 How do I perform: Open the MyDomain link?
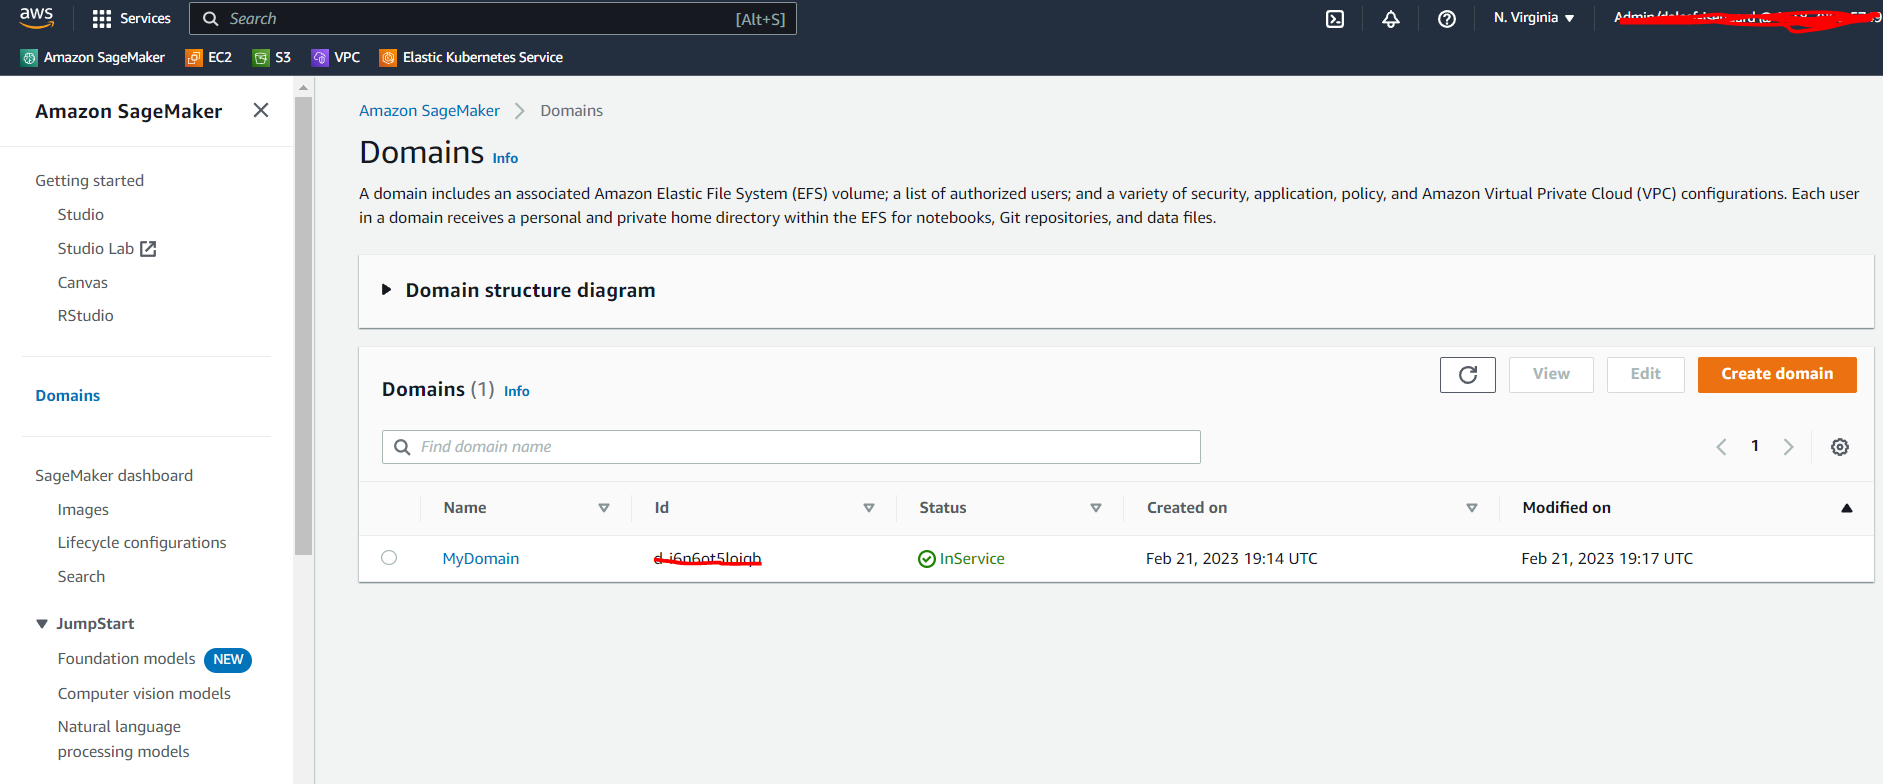coord(481,559)
